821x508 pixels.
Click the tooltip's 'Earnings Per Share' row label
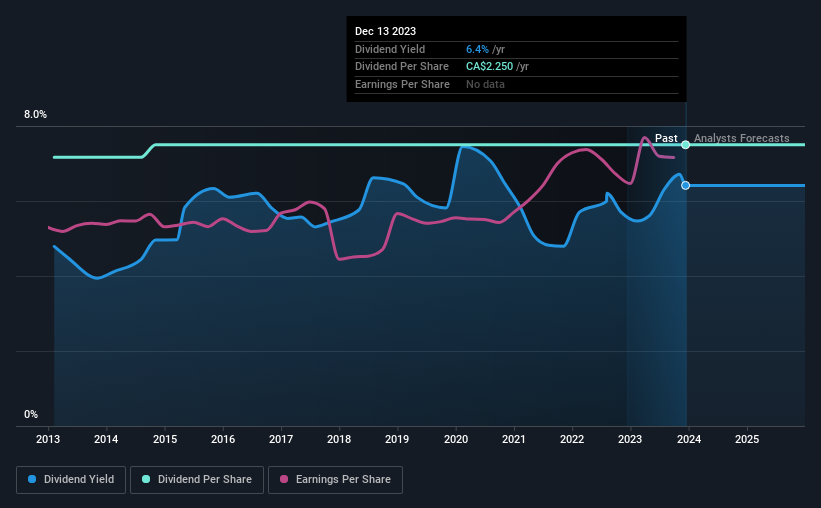pos(402,84)
